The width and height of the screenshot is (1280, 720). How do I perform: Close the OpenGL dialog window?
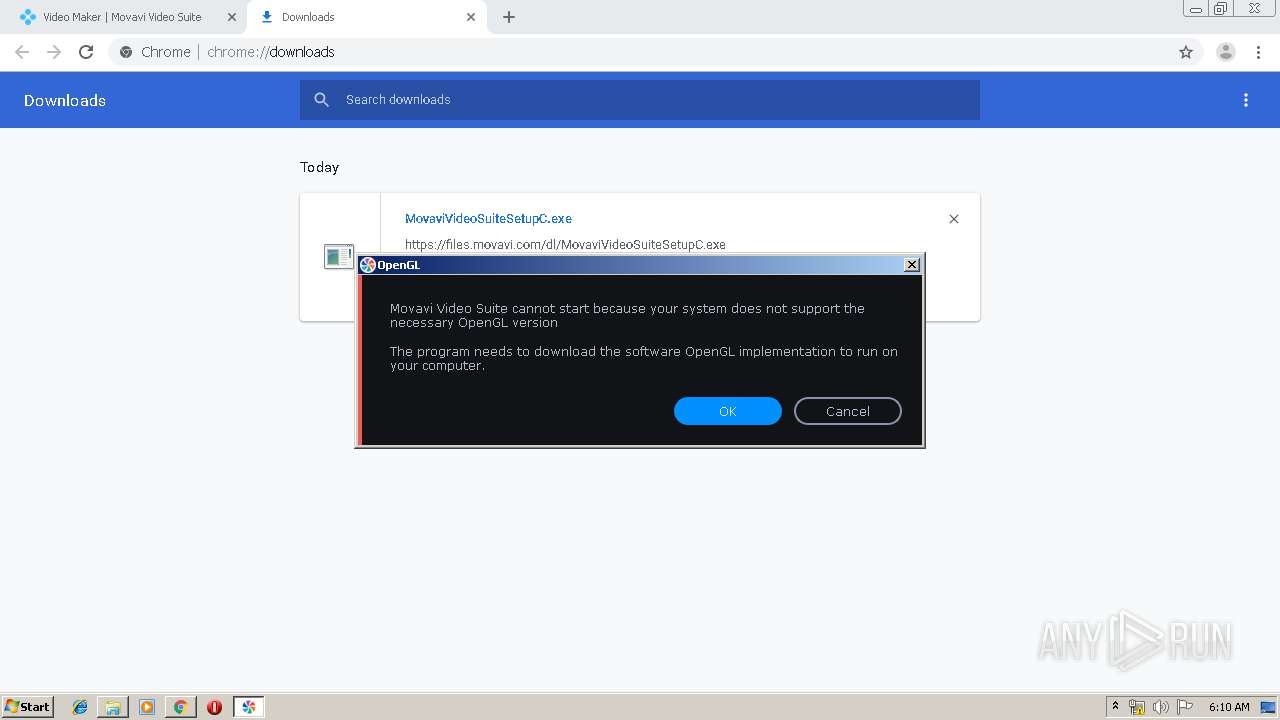tap(911, 265)
